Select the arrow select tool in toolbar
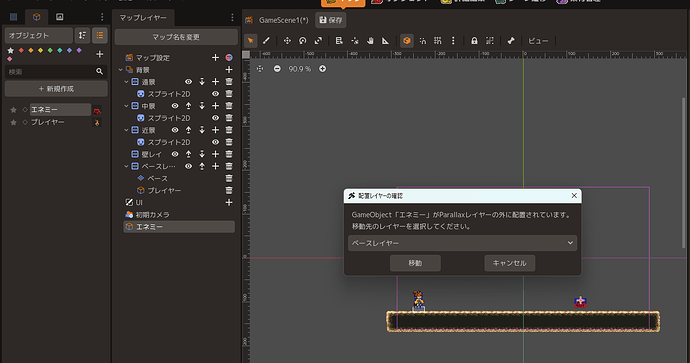The image size is (690, 363). (250, 41)
